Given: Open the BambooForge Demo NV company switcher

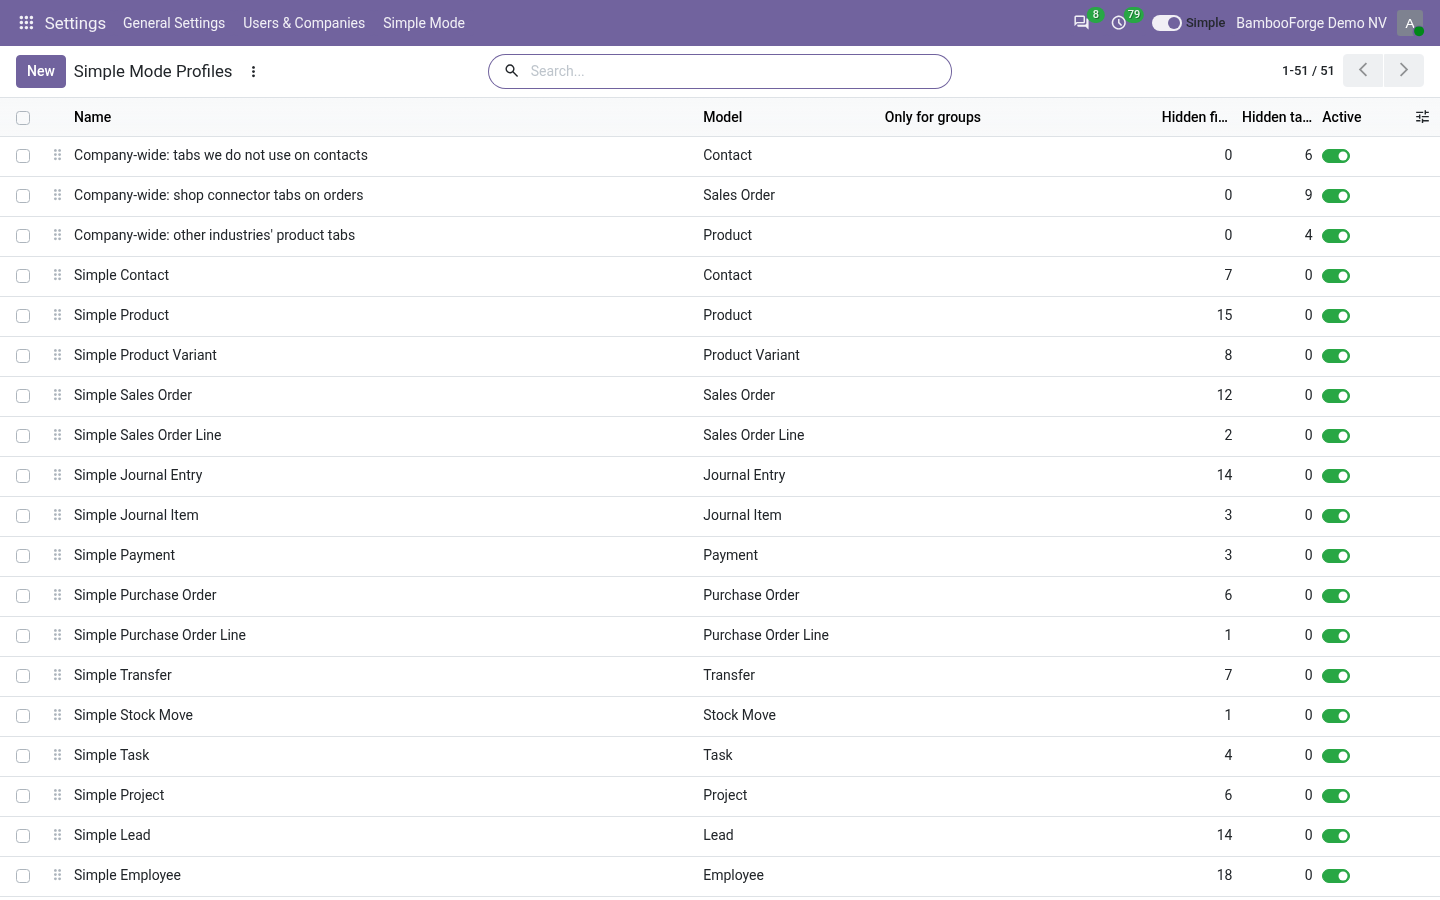Looking at the screenshot, I should coord(1311,23).
